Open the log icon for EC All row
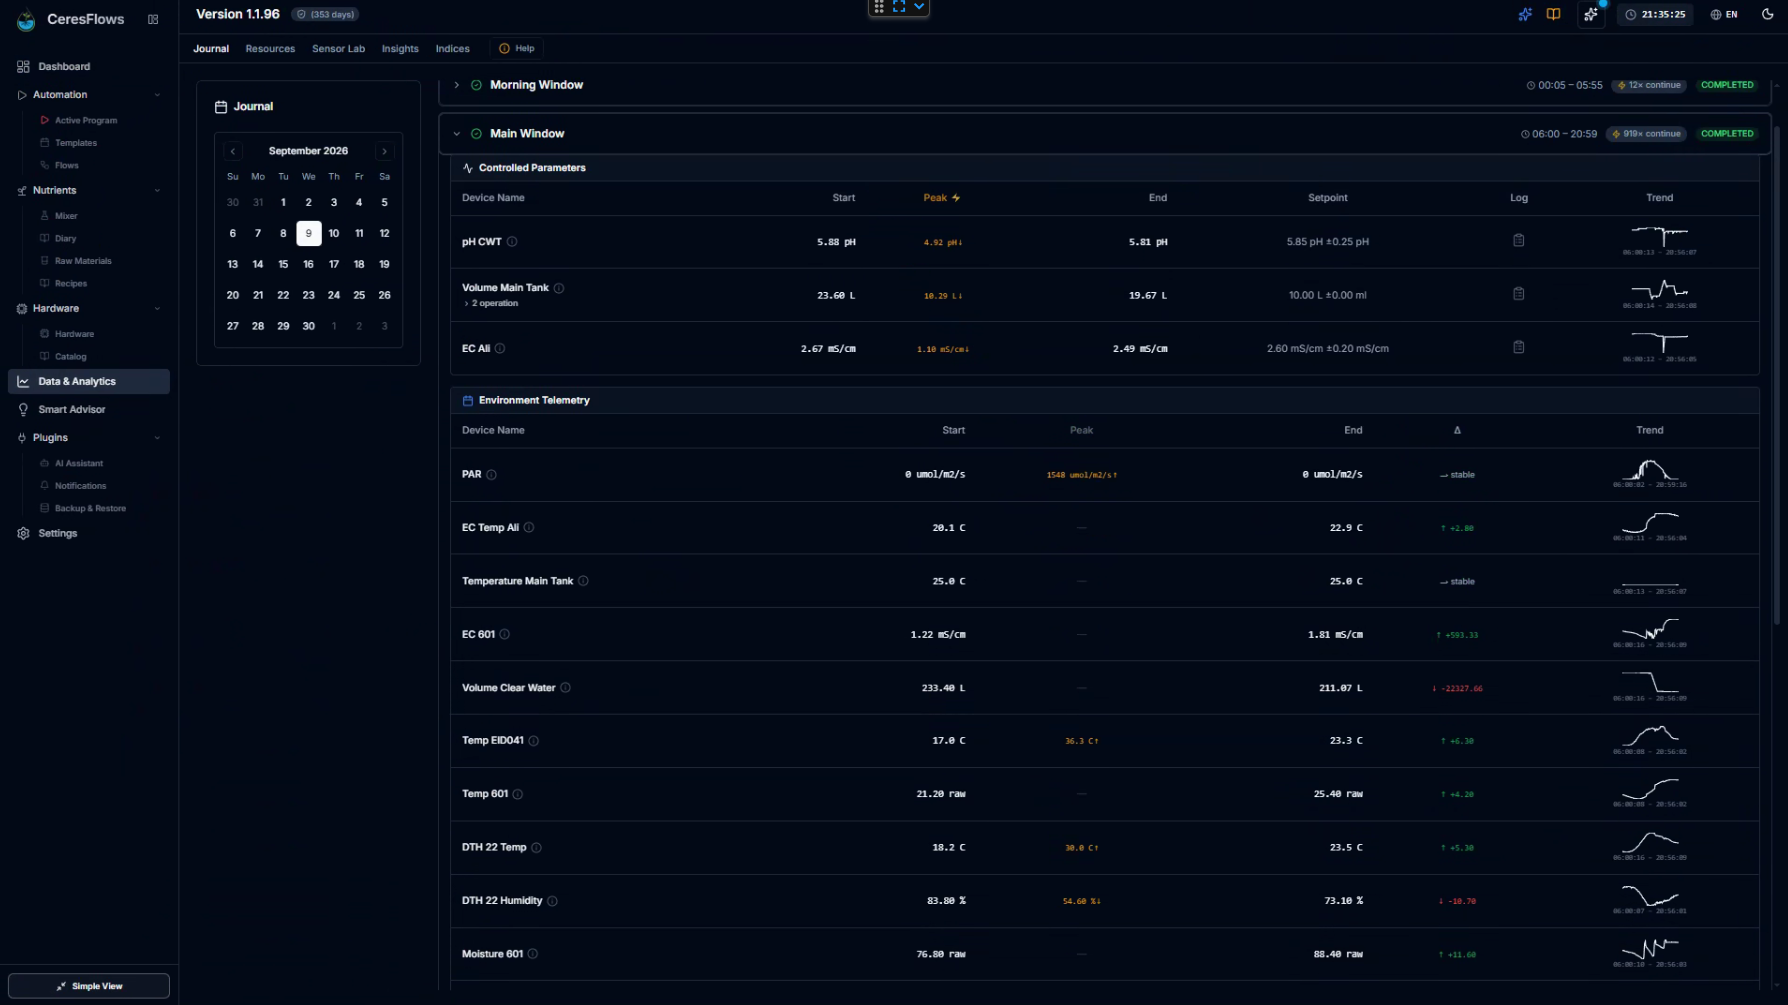The height and width of the screenshot is (1005, 1788). [x=1518, y=347]
